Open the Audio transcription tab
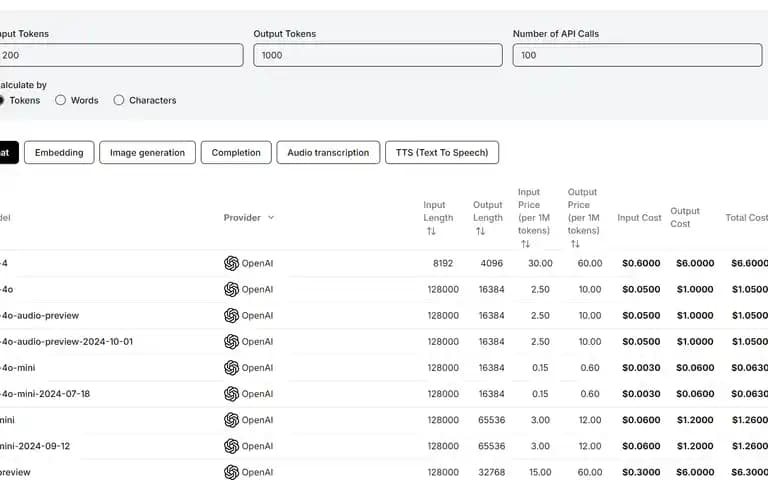Image resolution: width=768 pixels, height=480 pixels. pos(328,152)
